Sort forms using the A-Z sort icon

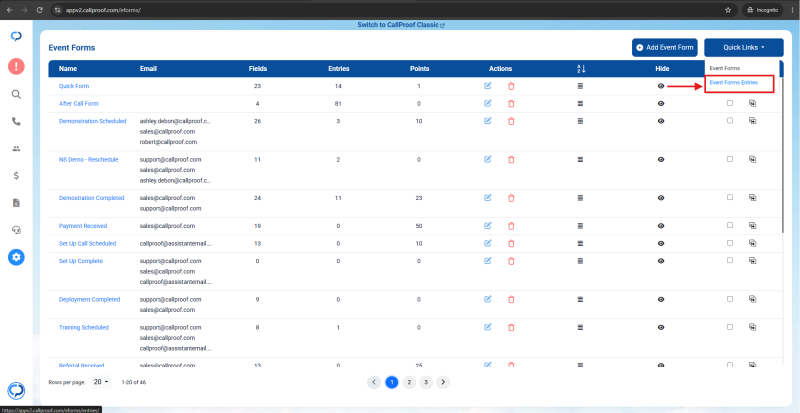click(581, 68)
